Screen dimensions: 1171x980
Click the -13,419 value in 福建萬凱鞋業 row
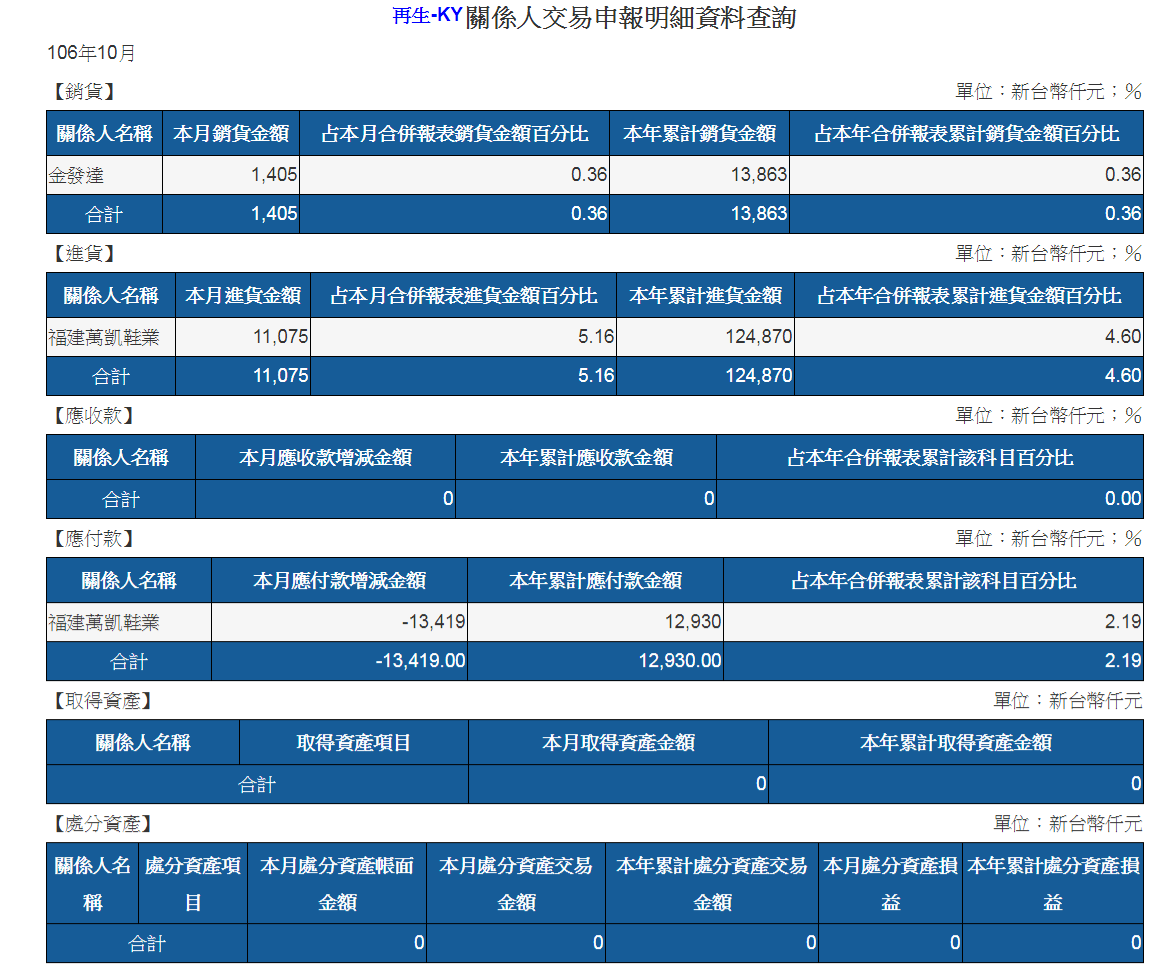coord(433,622)
